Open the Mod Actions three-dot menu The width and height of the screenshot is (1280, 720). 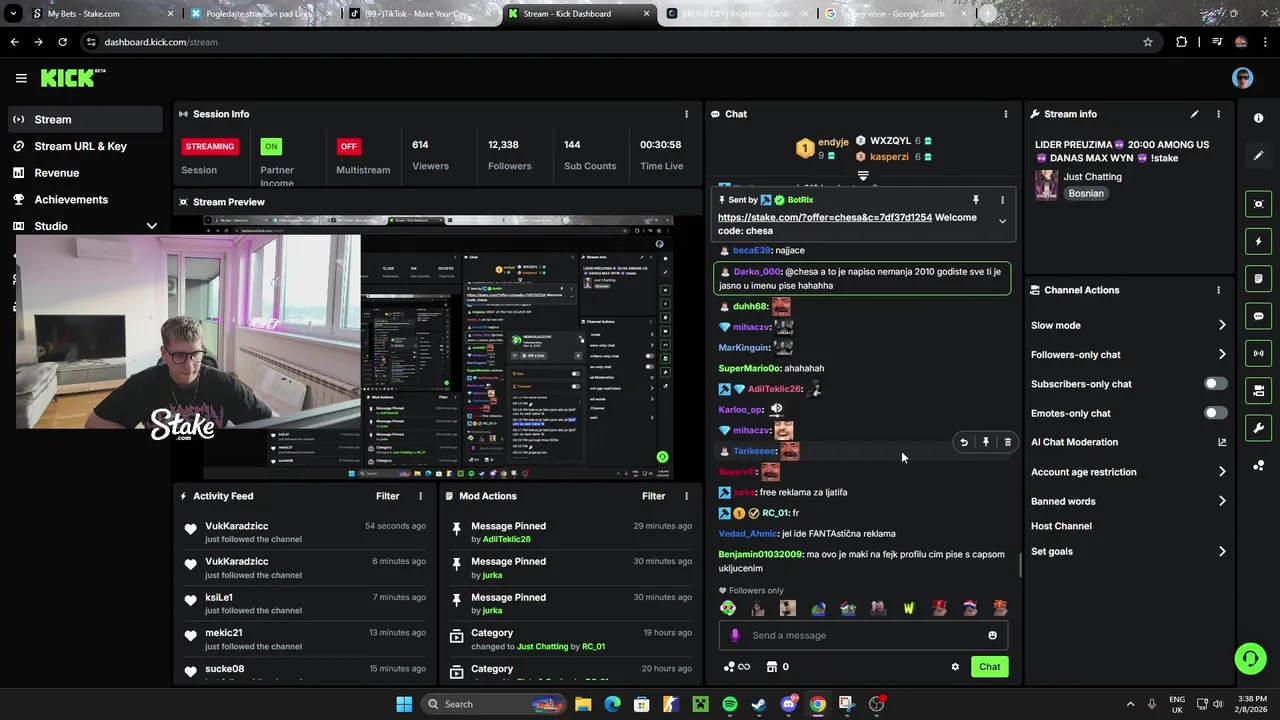pos(686,496)
